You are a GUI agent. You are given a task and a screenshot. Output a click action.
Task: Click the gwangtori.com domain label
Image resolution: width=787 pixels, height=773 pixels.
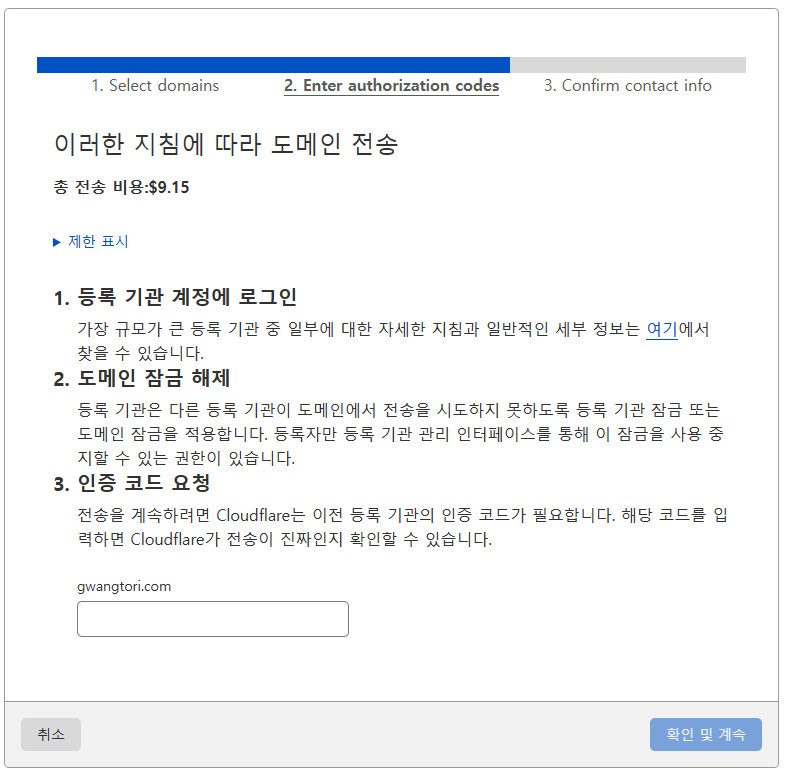click(124, 586)
